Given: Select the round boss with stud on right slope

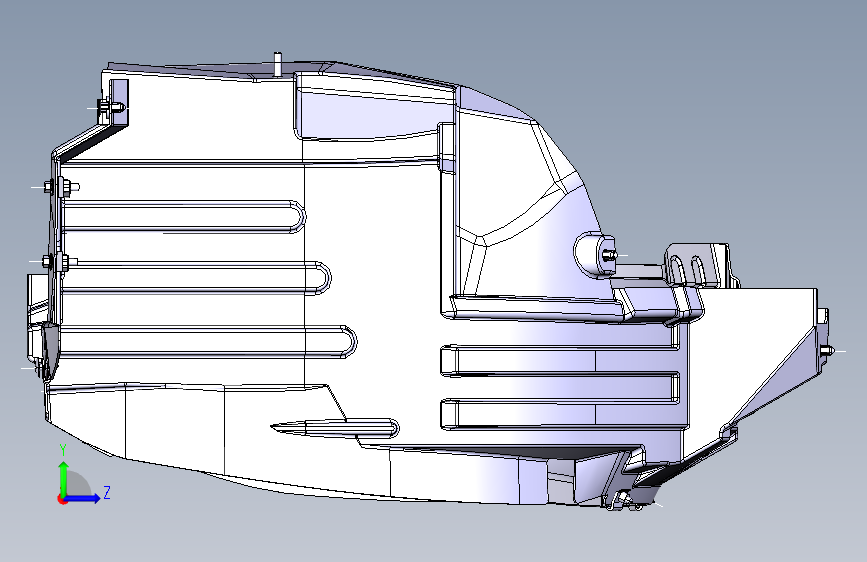Looking at the screenshot, I should coord(596,254).
